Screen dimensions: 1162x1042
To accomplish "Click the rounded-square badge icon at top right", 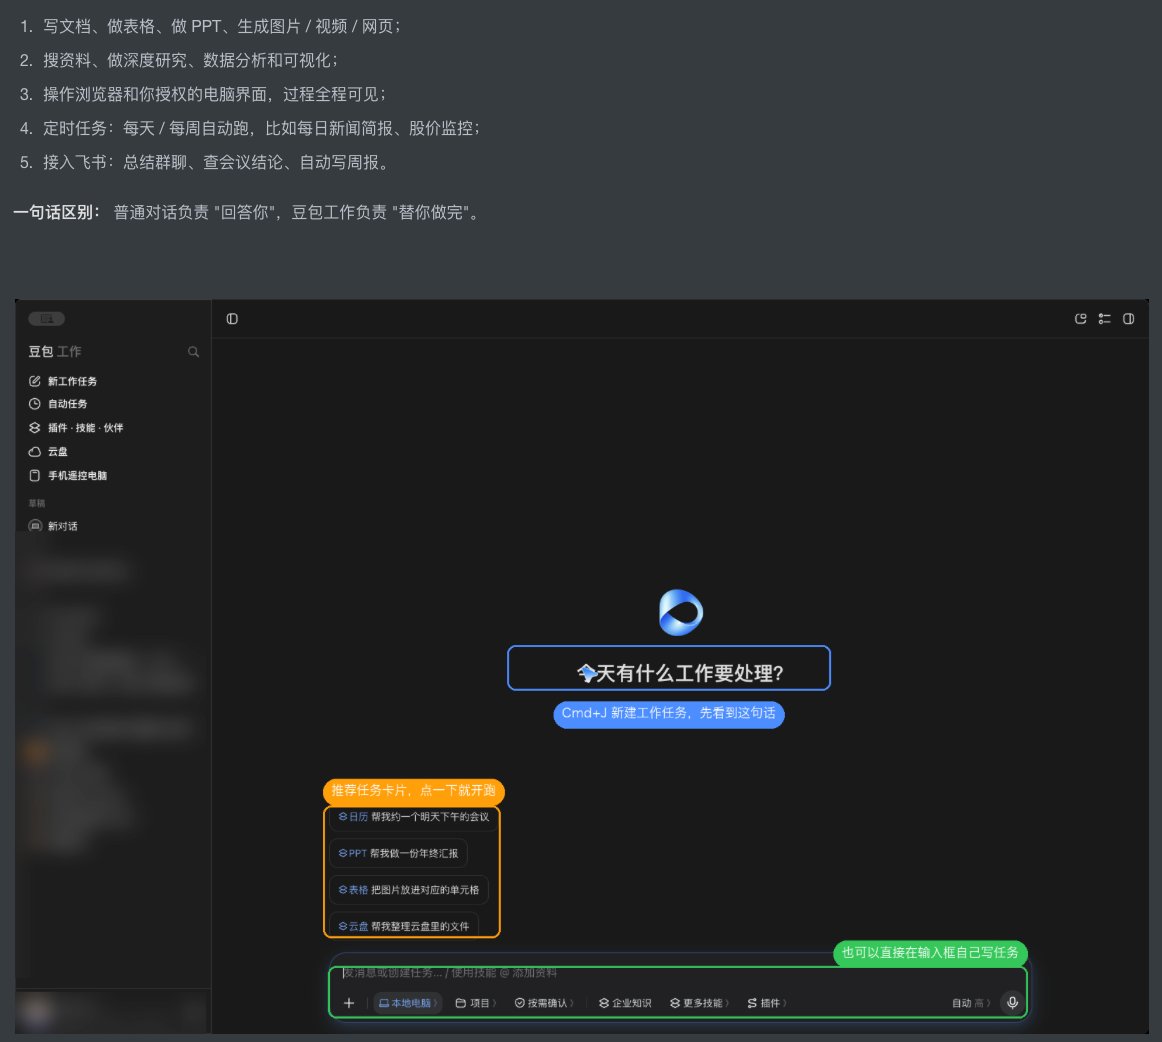I will (1080, 319).
